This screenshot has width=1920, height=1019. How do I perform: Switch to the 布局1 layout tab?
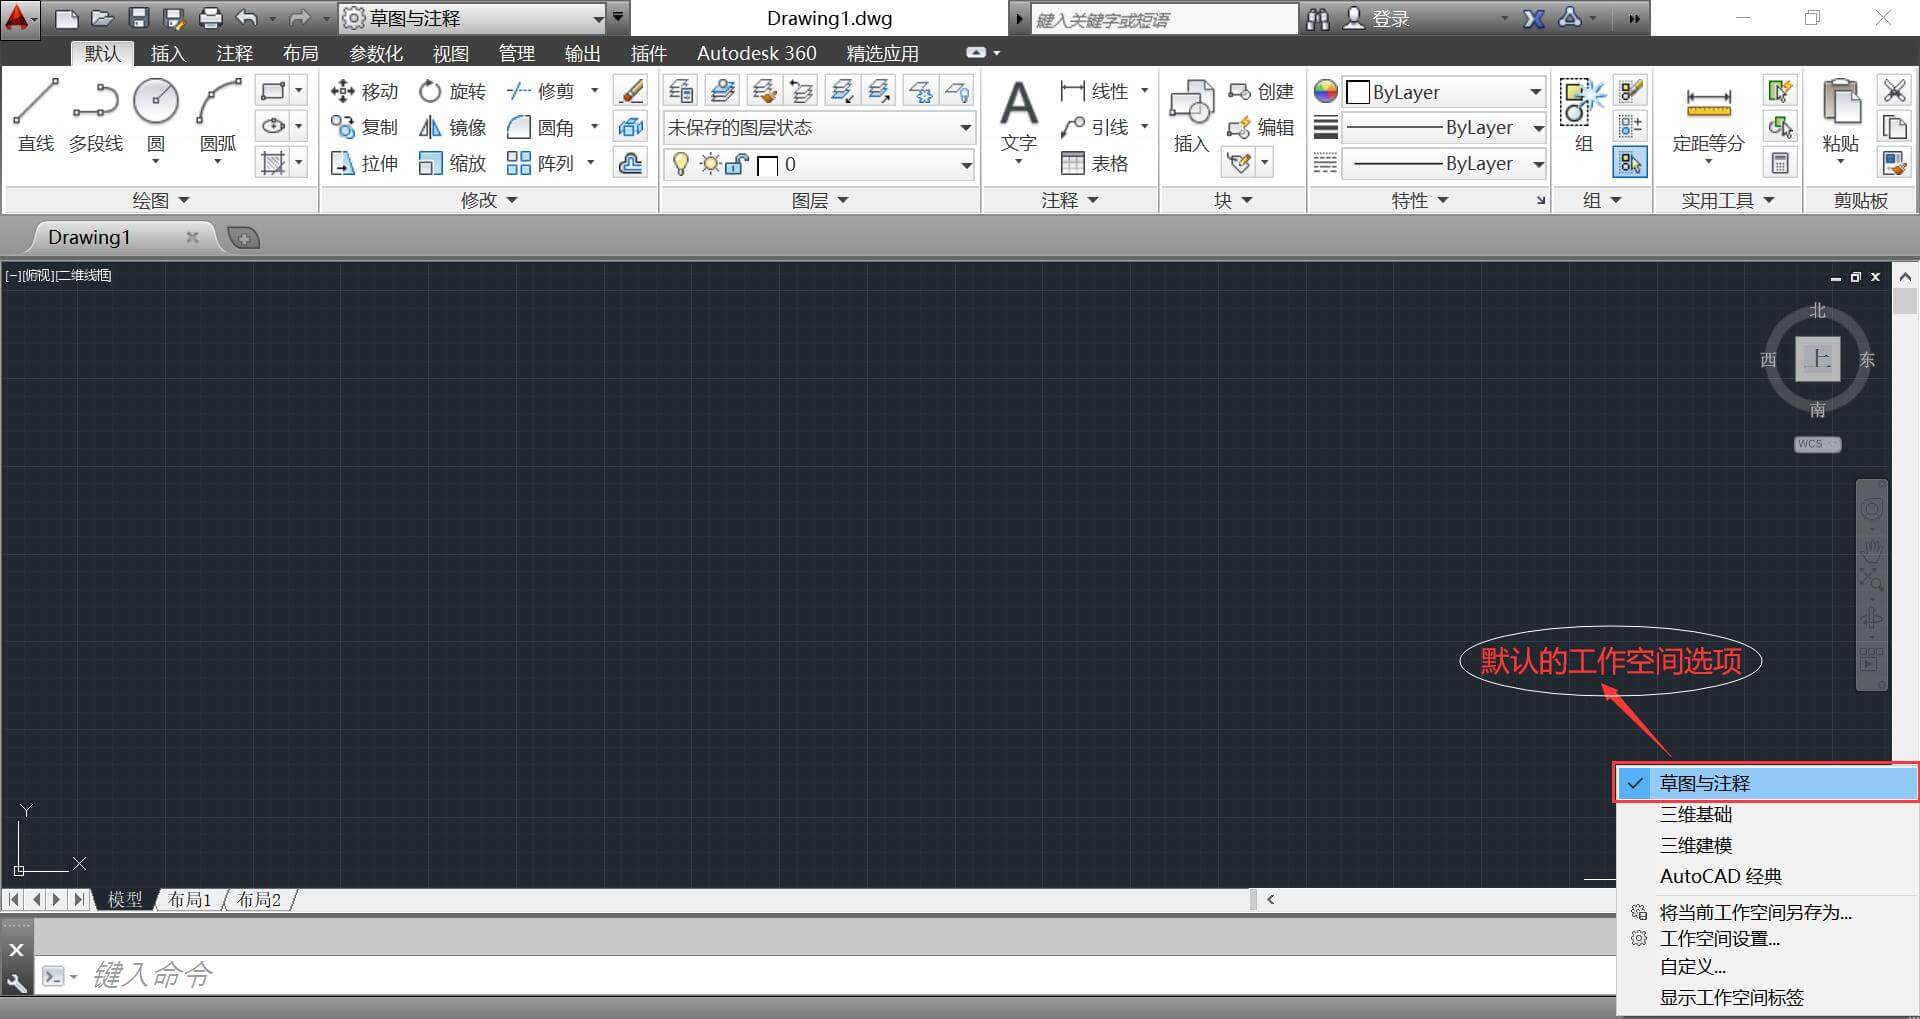click(x=190, y=899)
